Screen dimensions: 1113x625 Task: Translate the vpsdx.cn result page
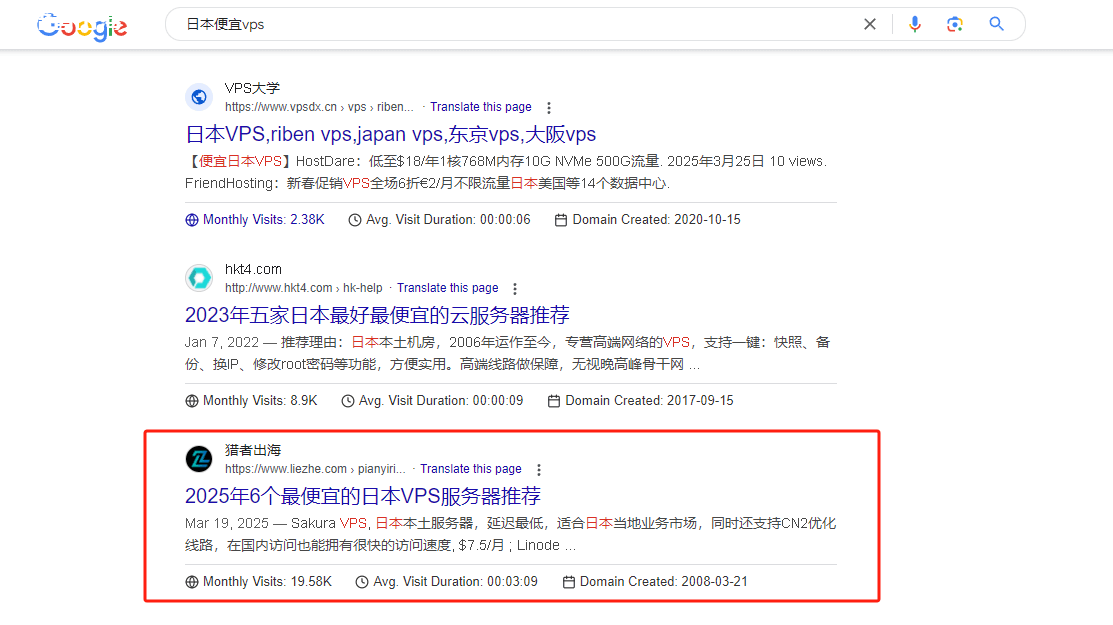click(x=481, y=107)
